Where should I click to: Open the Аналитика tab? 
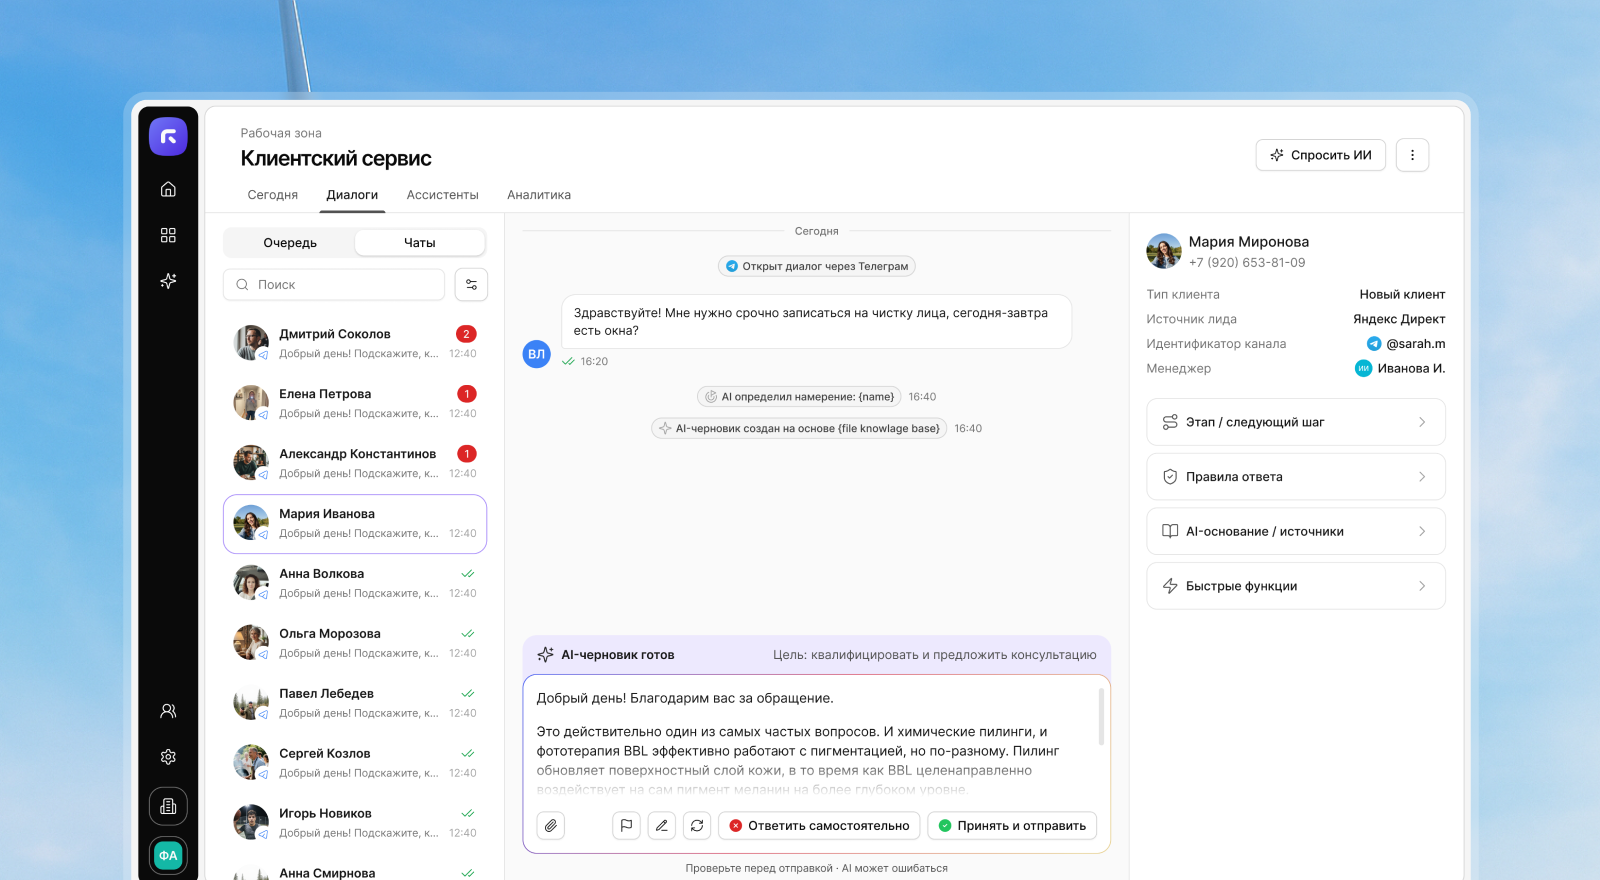(539, 195)
